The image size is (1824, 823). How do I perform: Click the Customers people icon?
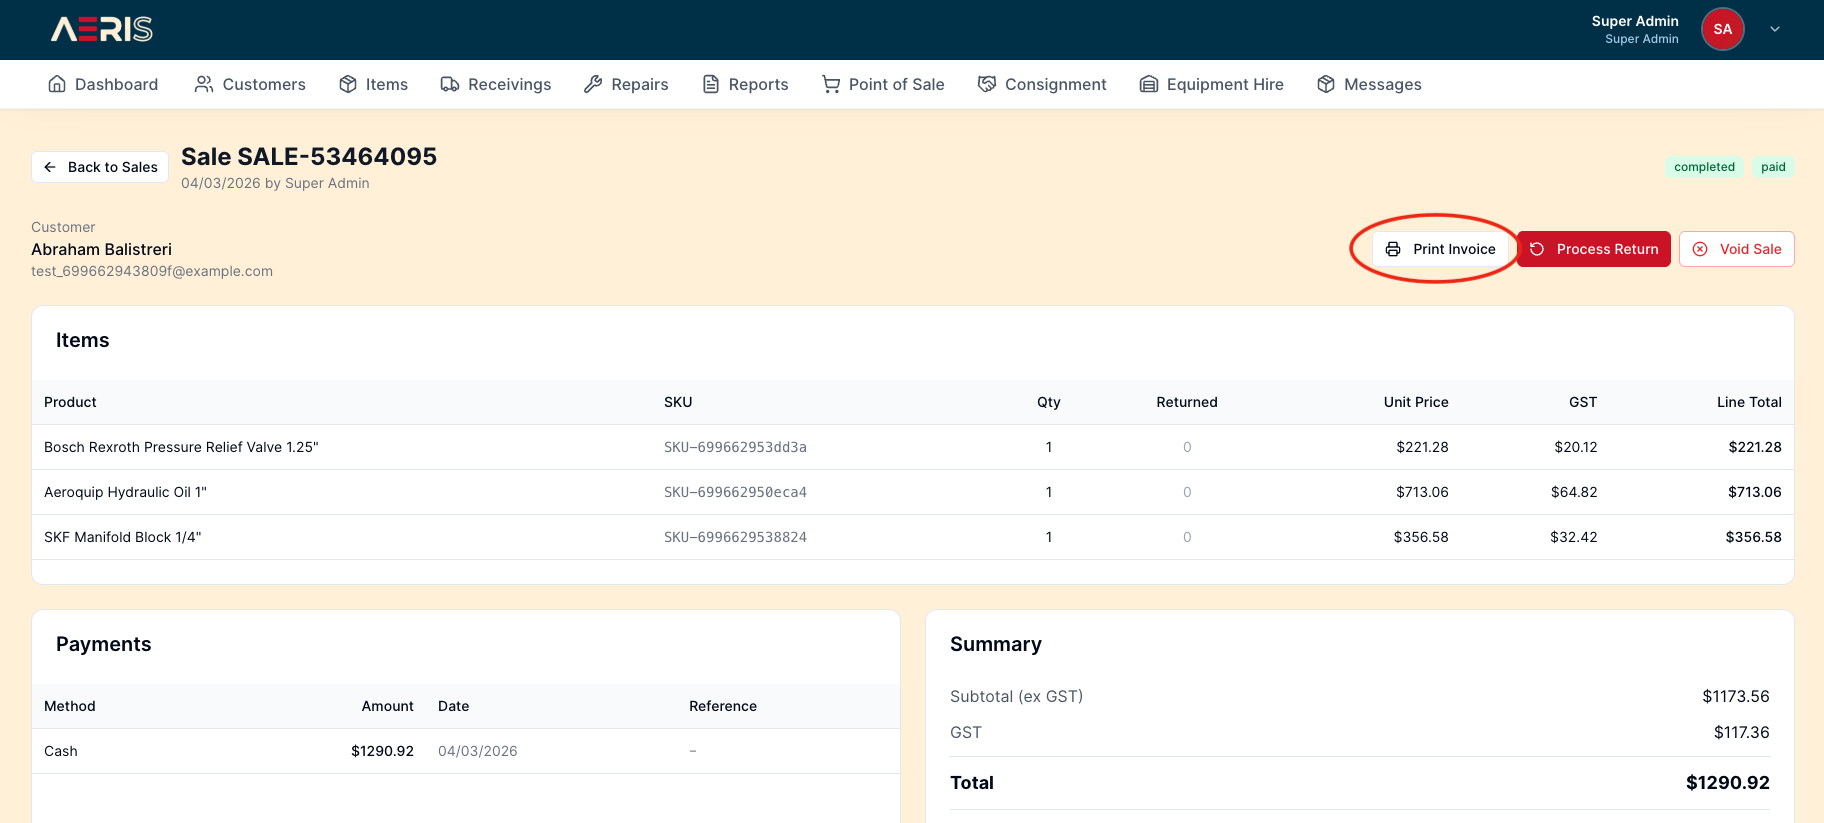pos(204,84)
